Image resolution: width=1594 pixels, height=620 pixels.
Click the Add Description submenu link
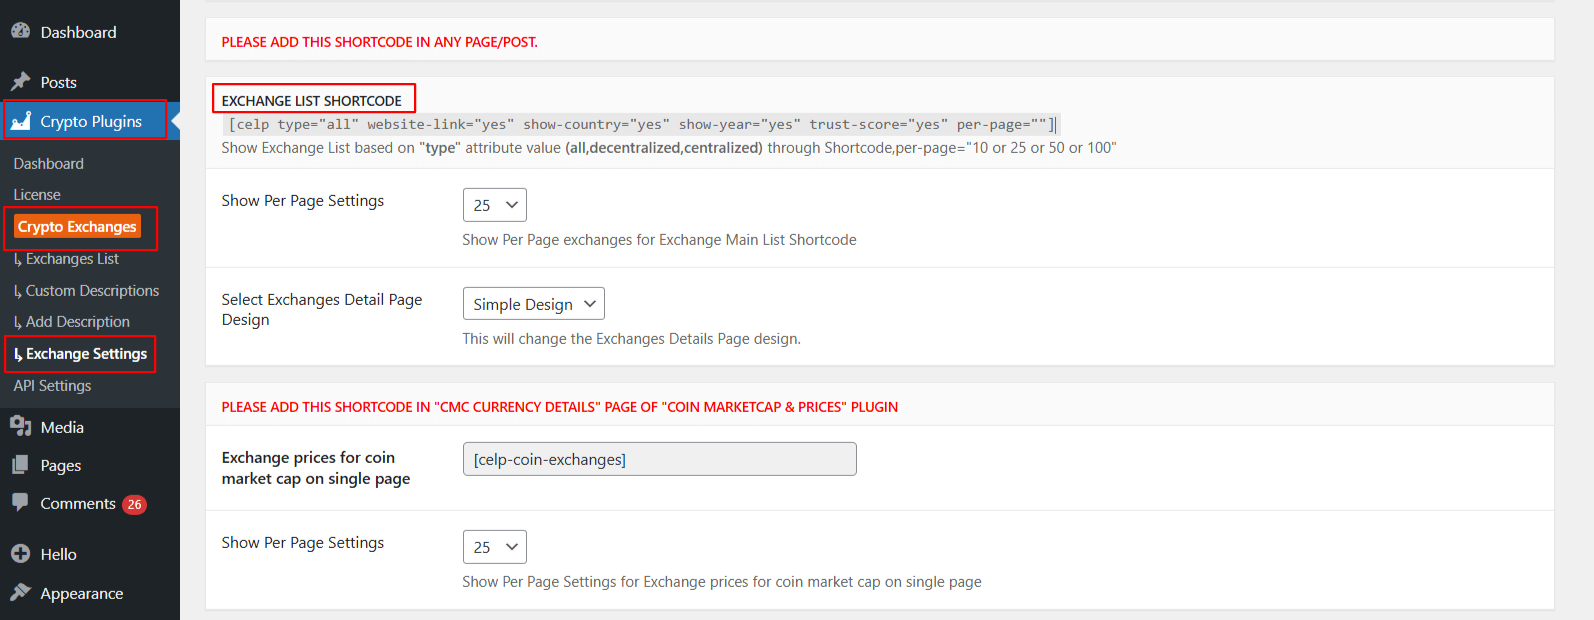(78, 322)
